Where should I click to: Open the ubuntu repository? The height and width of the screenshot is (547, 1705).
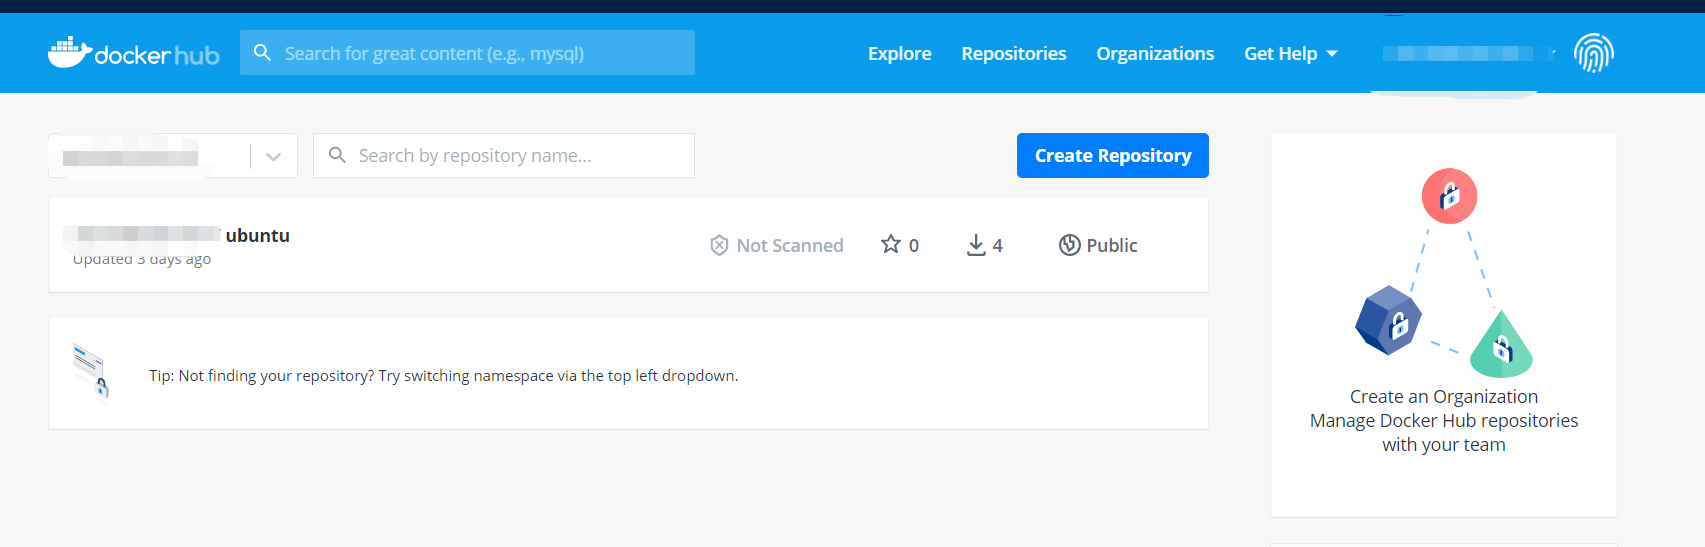click(257, 235)
